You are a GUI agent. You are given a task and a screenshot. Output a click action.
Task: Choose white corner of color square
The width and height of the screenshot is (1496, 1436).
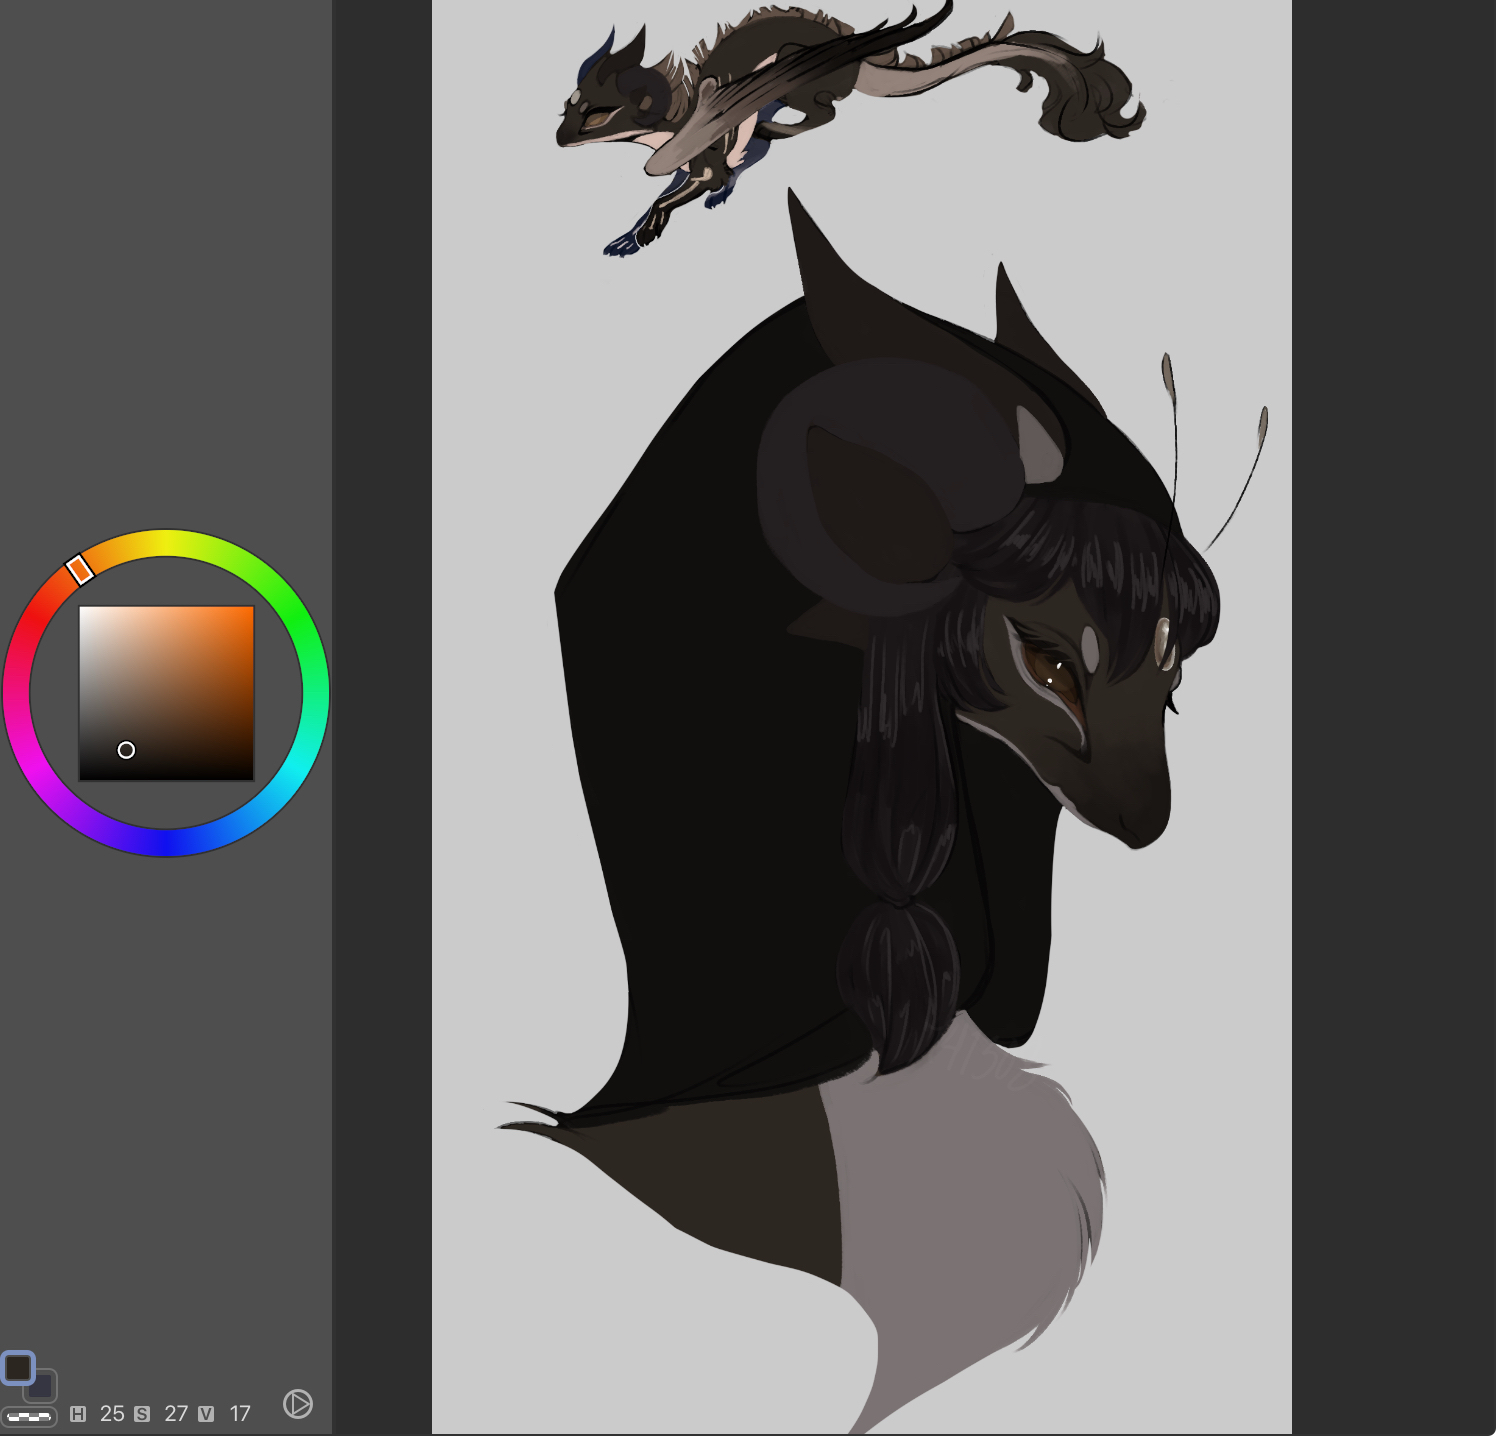click(x=82, y=609)
